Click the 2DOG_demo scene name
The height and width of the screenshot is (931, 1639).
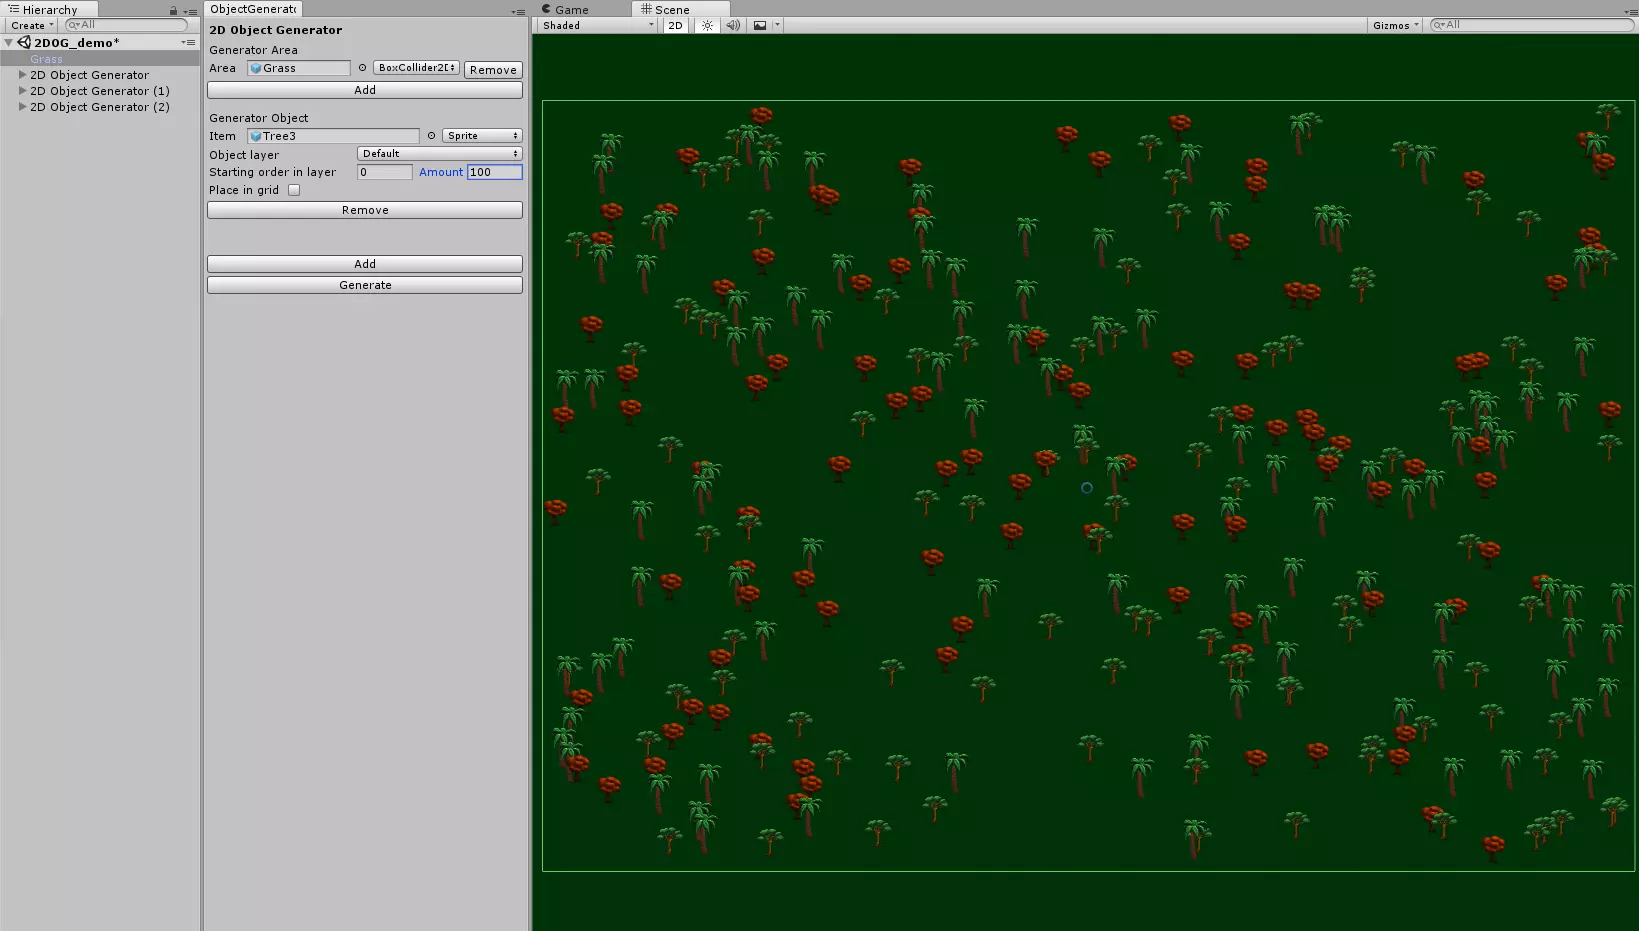coord(77,43)
